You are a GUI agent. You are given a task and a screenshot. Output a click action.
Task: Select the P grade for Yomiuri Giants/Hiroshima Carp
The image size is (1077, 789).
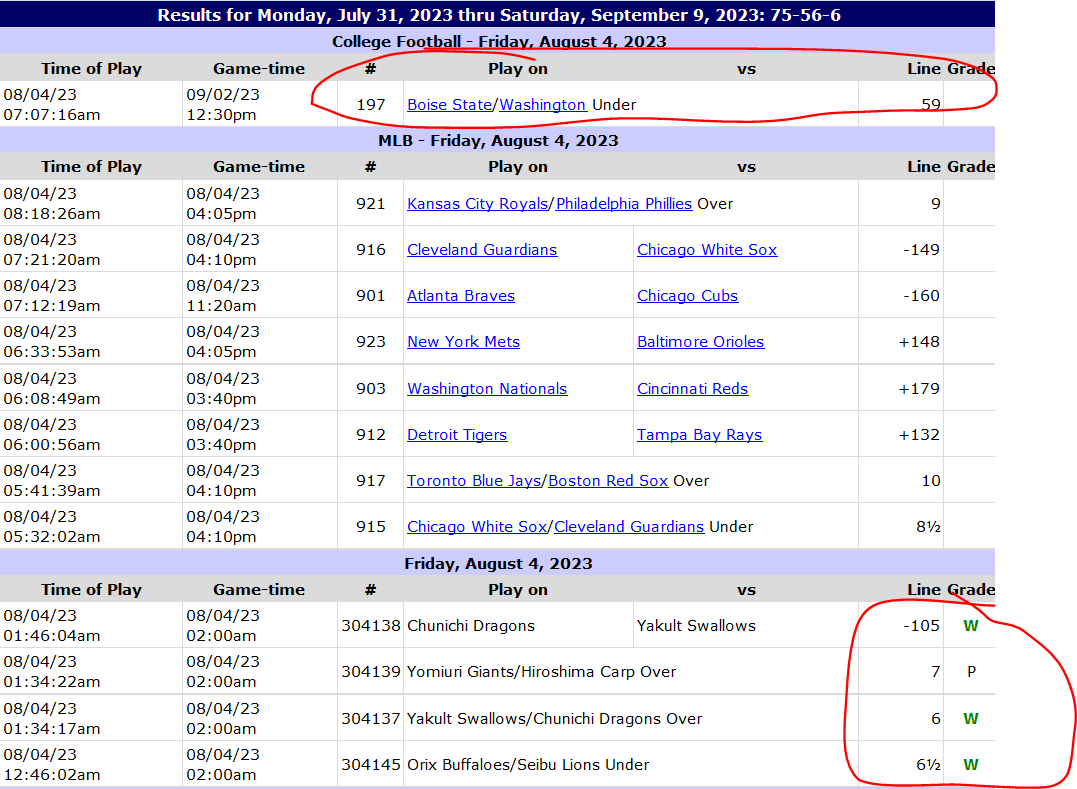(971, 672)
